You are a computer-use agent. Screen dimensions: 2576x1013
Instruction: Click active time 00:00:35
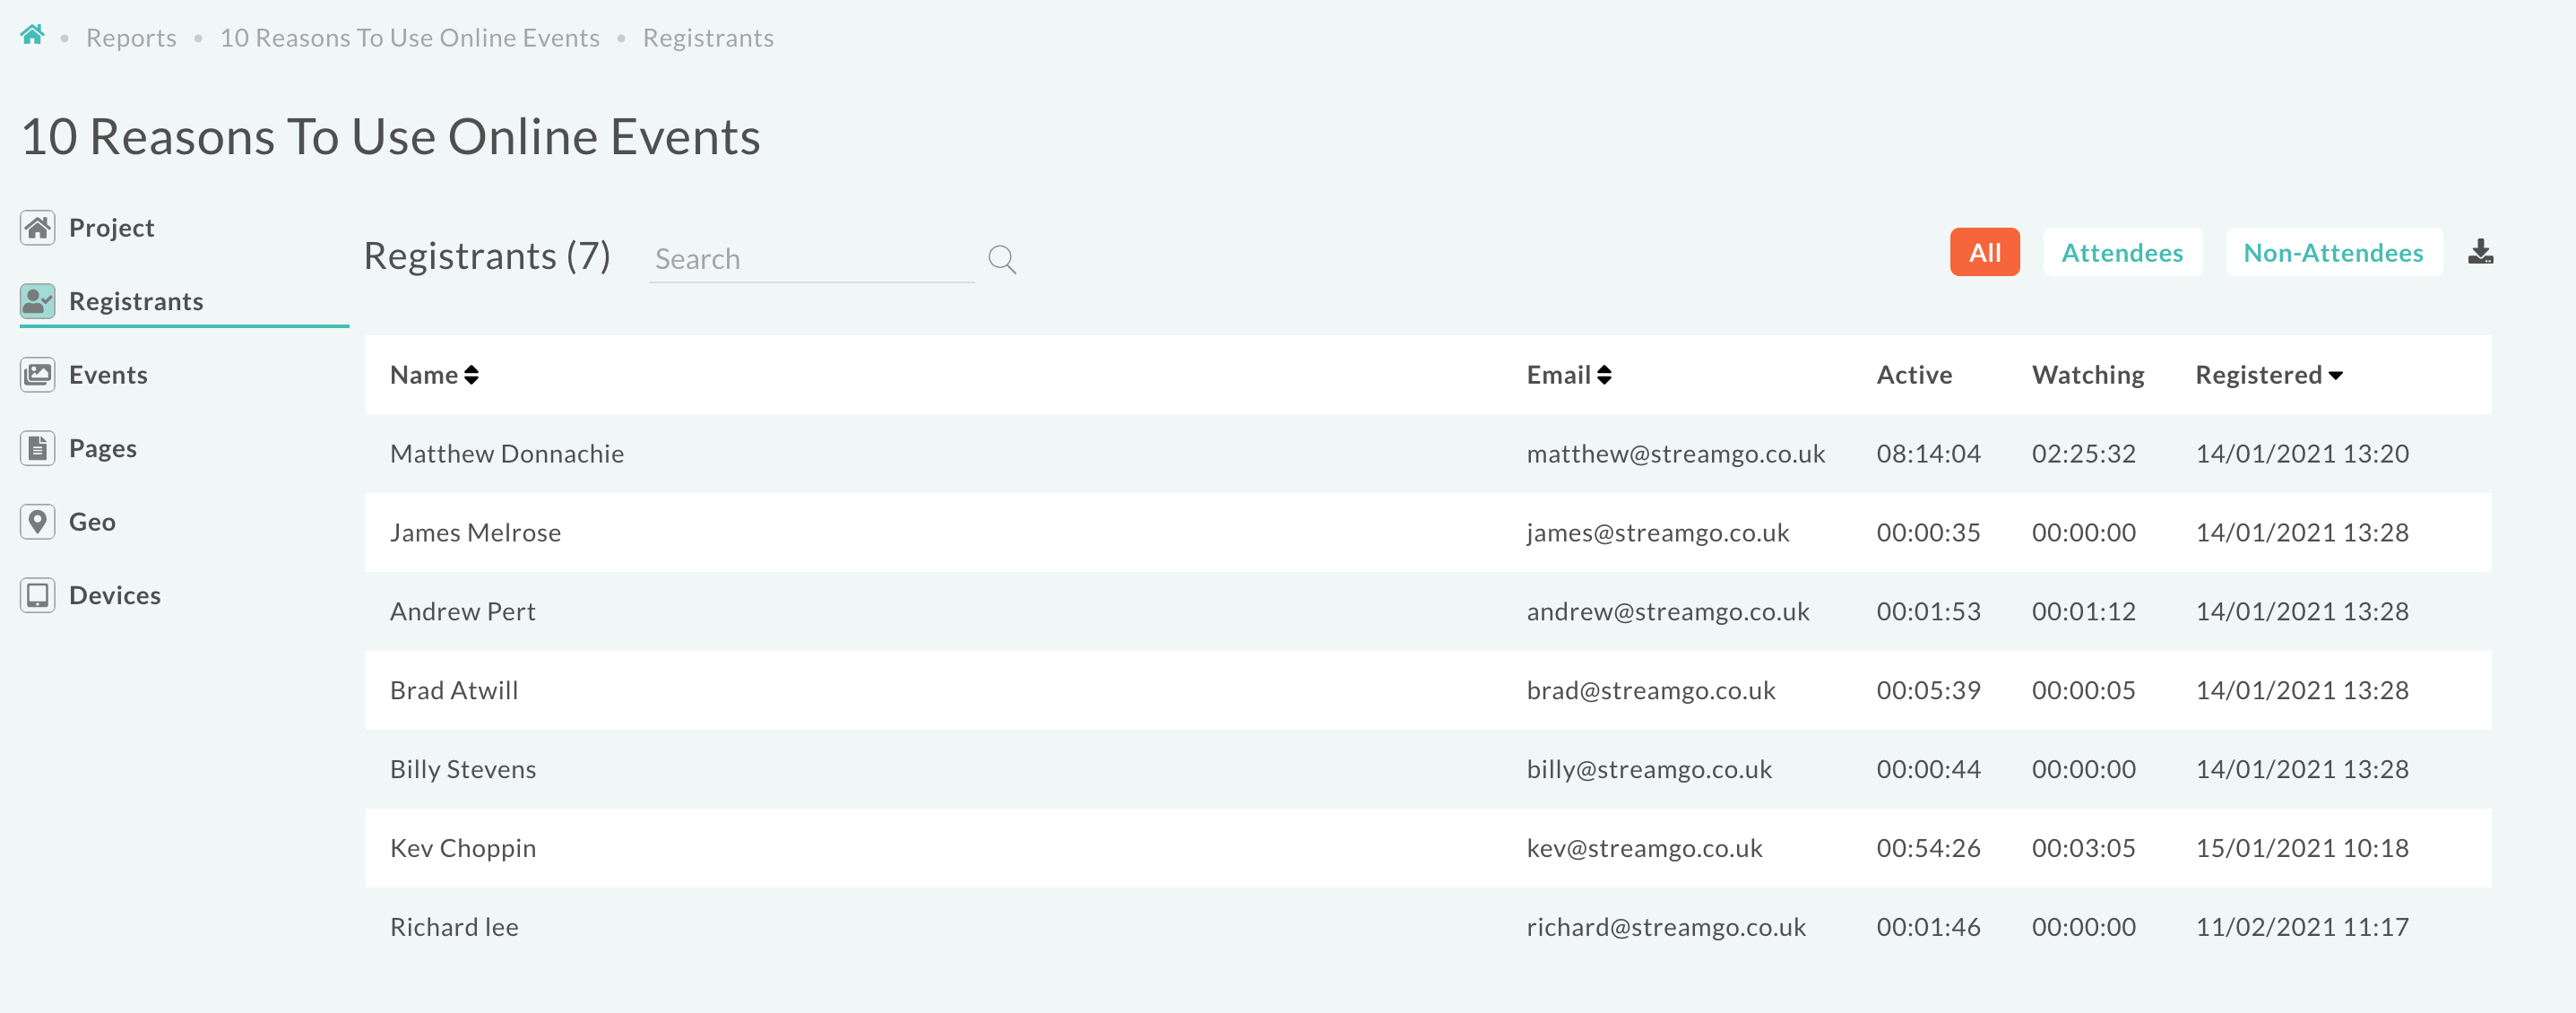(x=1928, y=533)
